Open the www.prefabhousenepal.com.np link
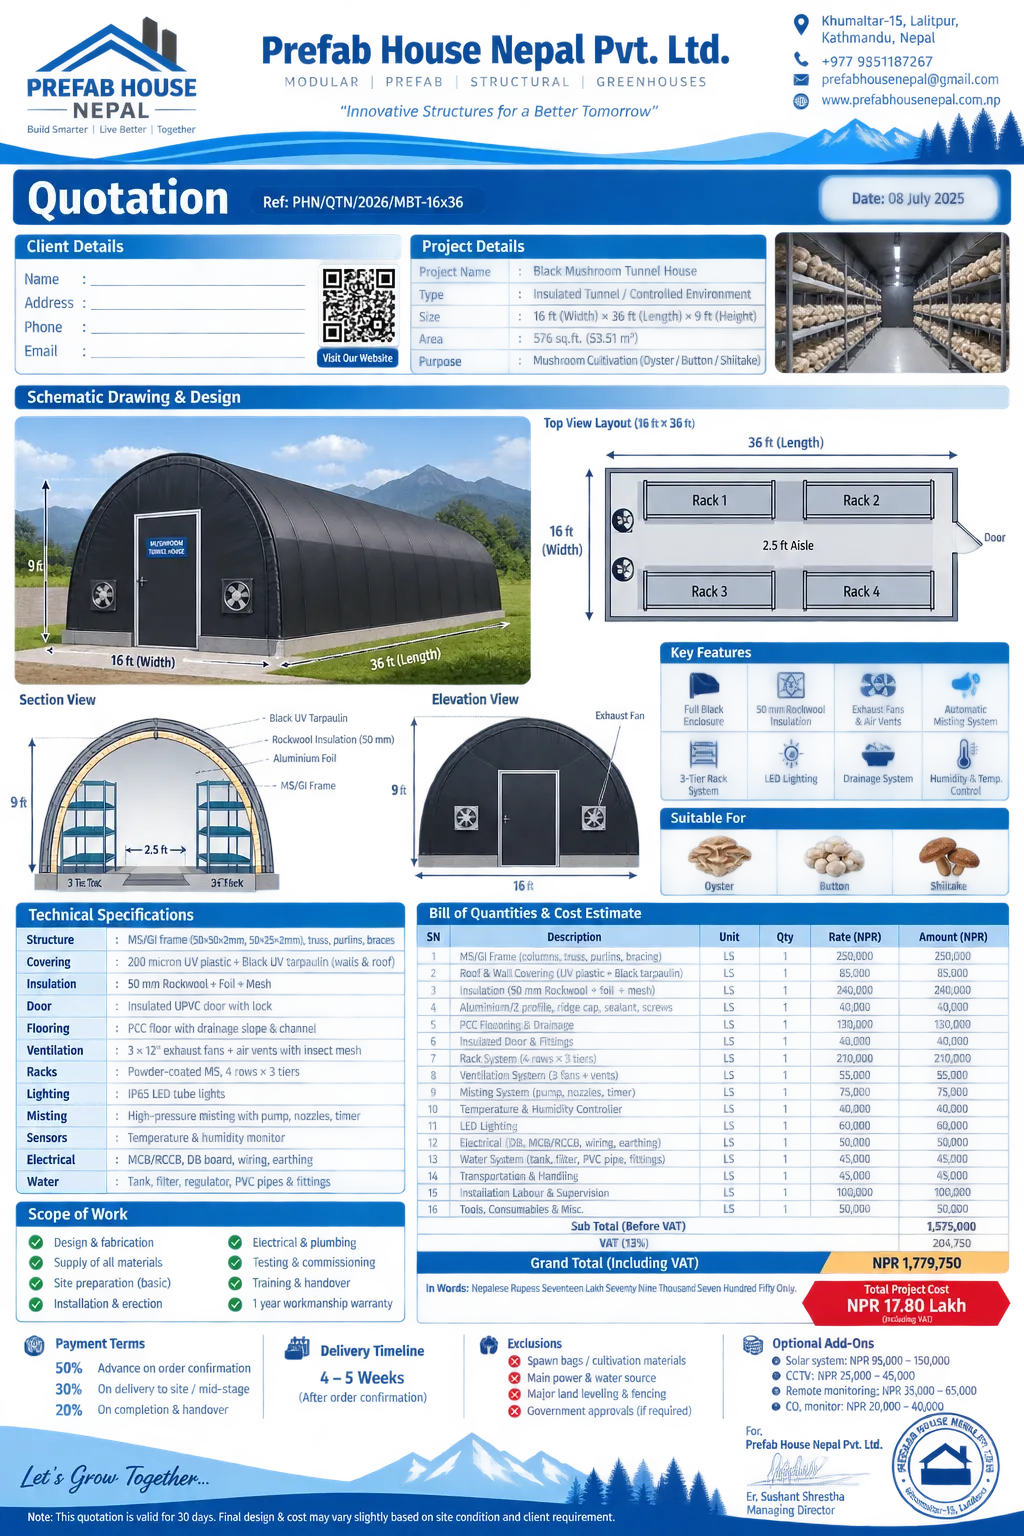 [x=910, y=100]
